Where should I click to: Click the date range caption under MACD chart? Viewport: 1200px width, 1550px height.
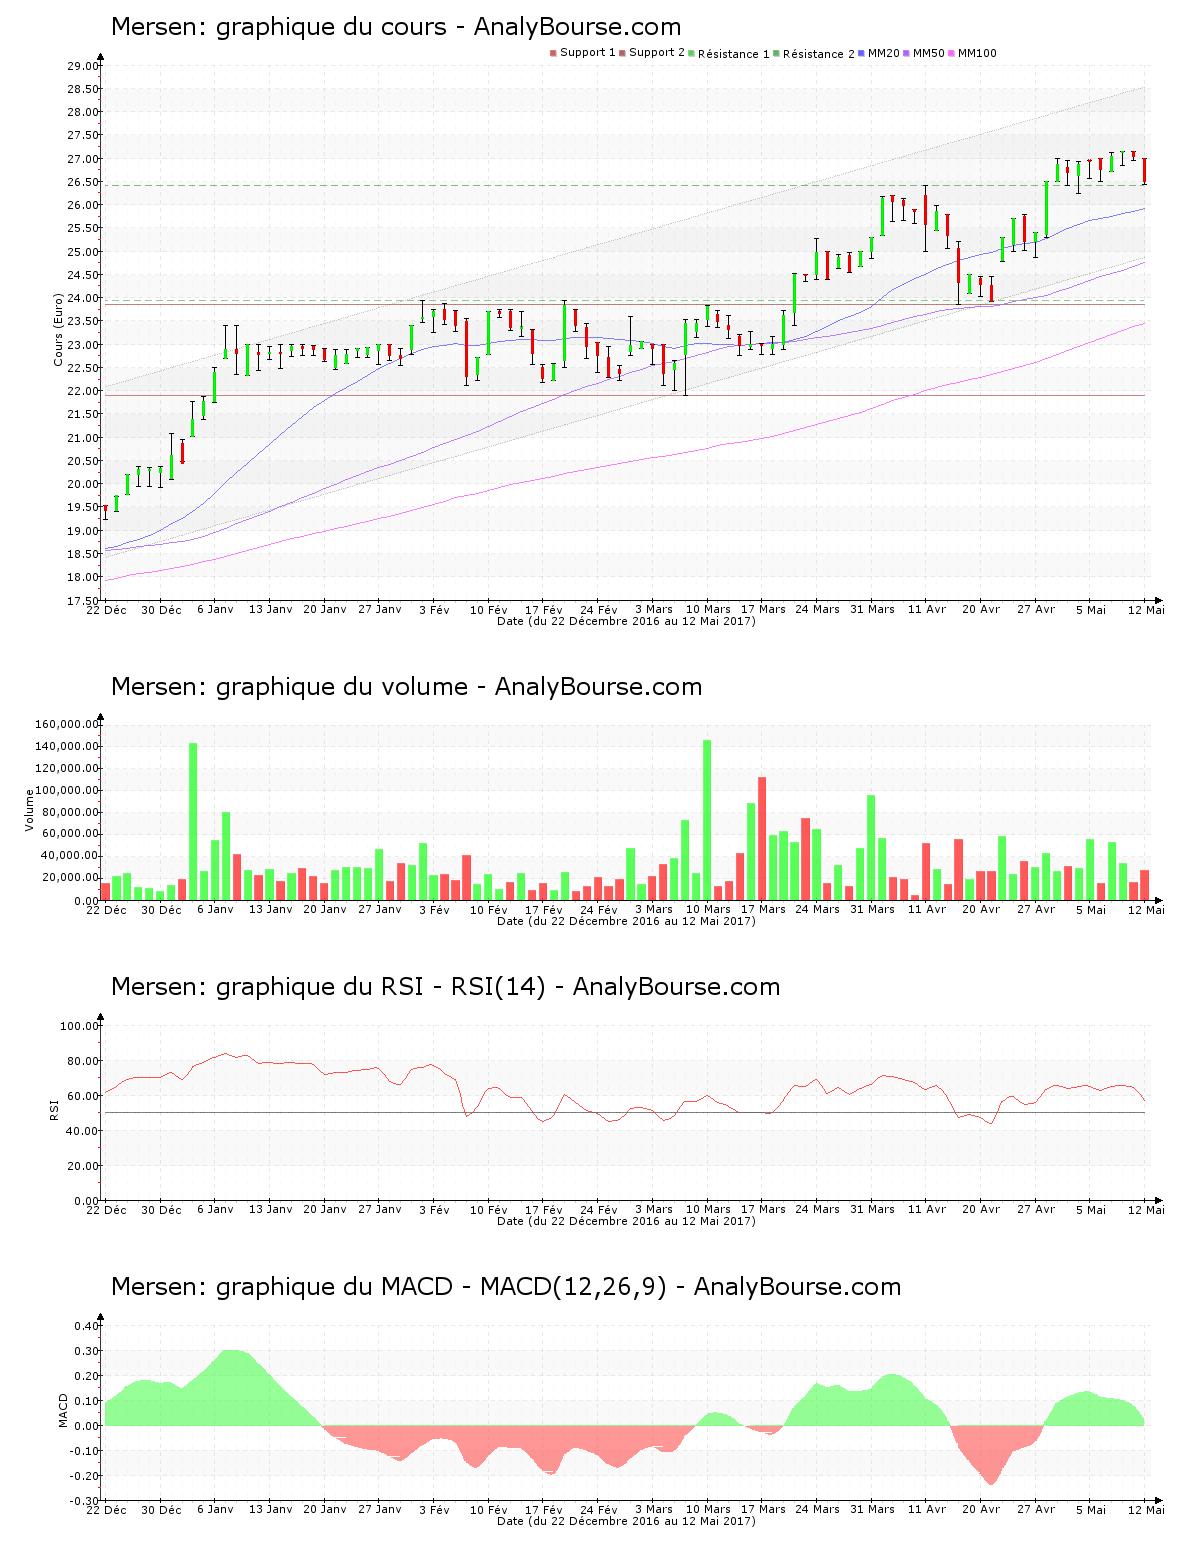[x=626, y=1521]
